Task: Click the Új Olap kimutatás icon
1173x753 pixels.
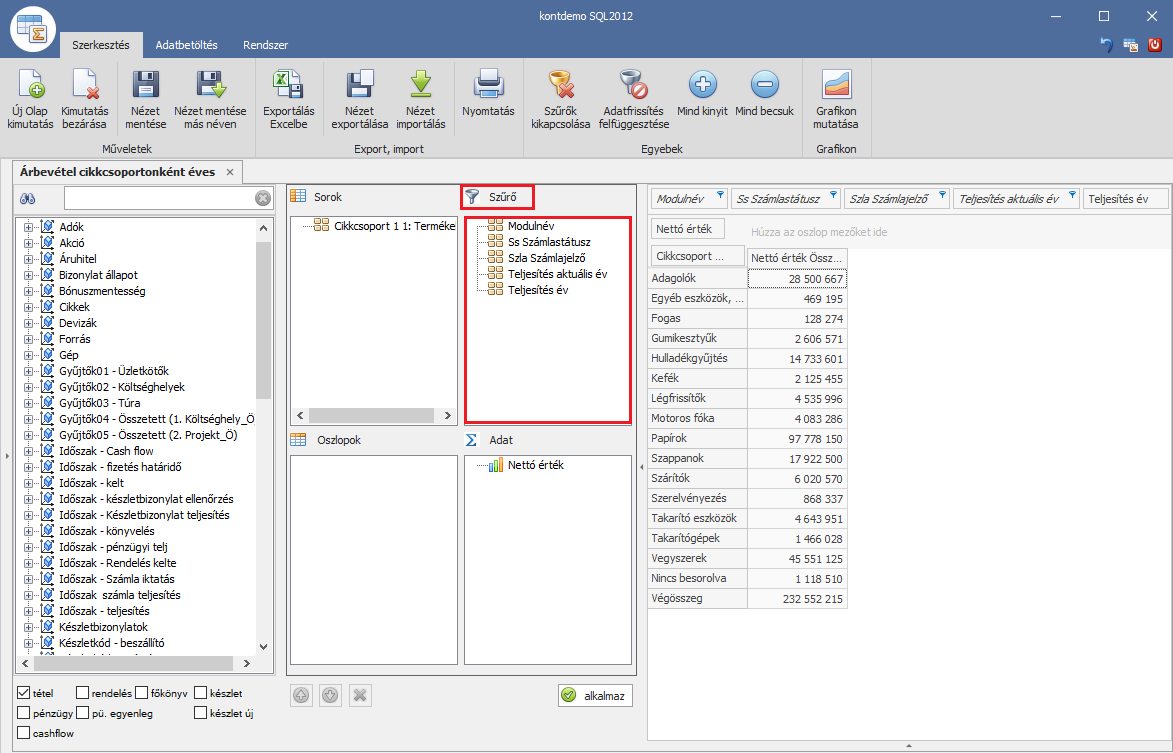Action: point(30,86)
